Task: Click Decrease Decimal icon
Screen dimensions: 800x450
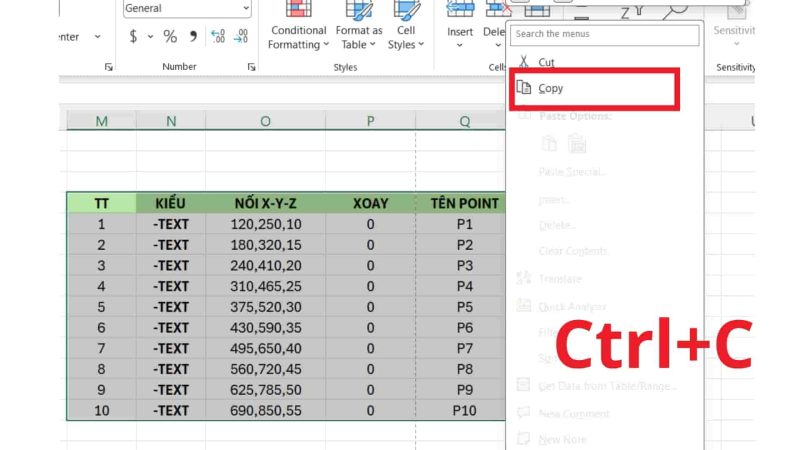Action: click(241, 36)
